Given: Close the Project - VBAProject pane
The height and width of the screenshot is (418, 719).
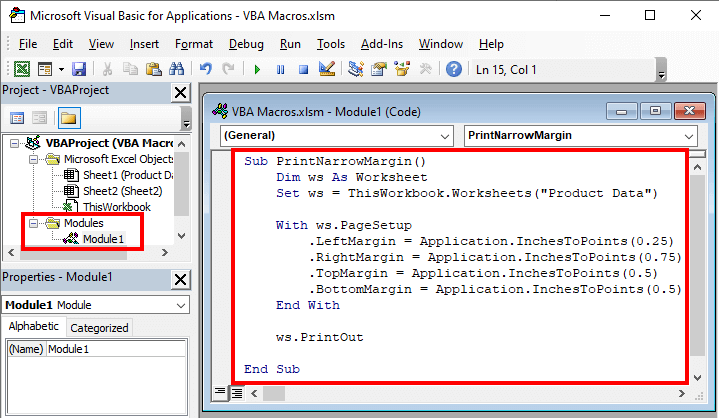Looking at the screenshot, I should (181, 93).
